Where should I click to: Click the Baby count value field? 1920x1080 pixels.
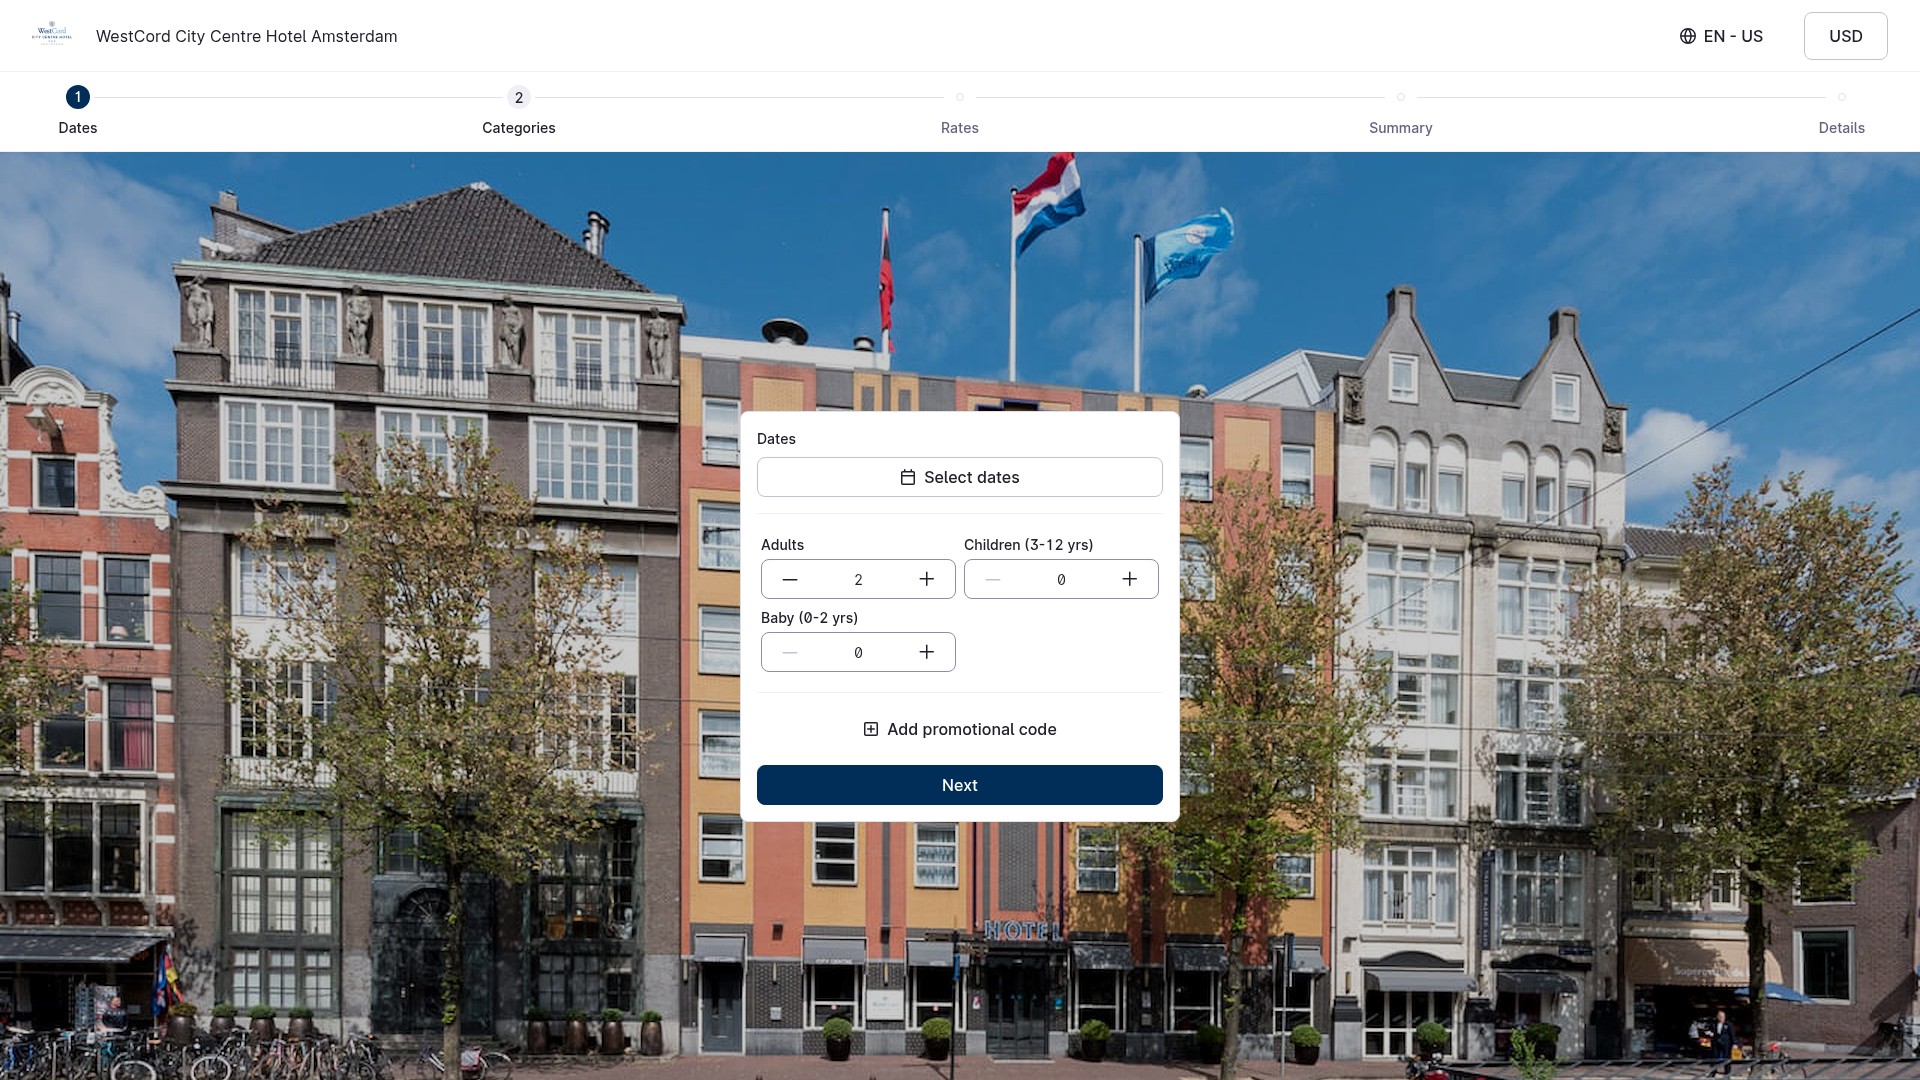(x=858, y=653)
